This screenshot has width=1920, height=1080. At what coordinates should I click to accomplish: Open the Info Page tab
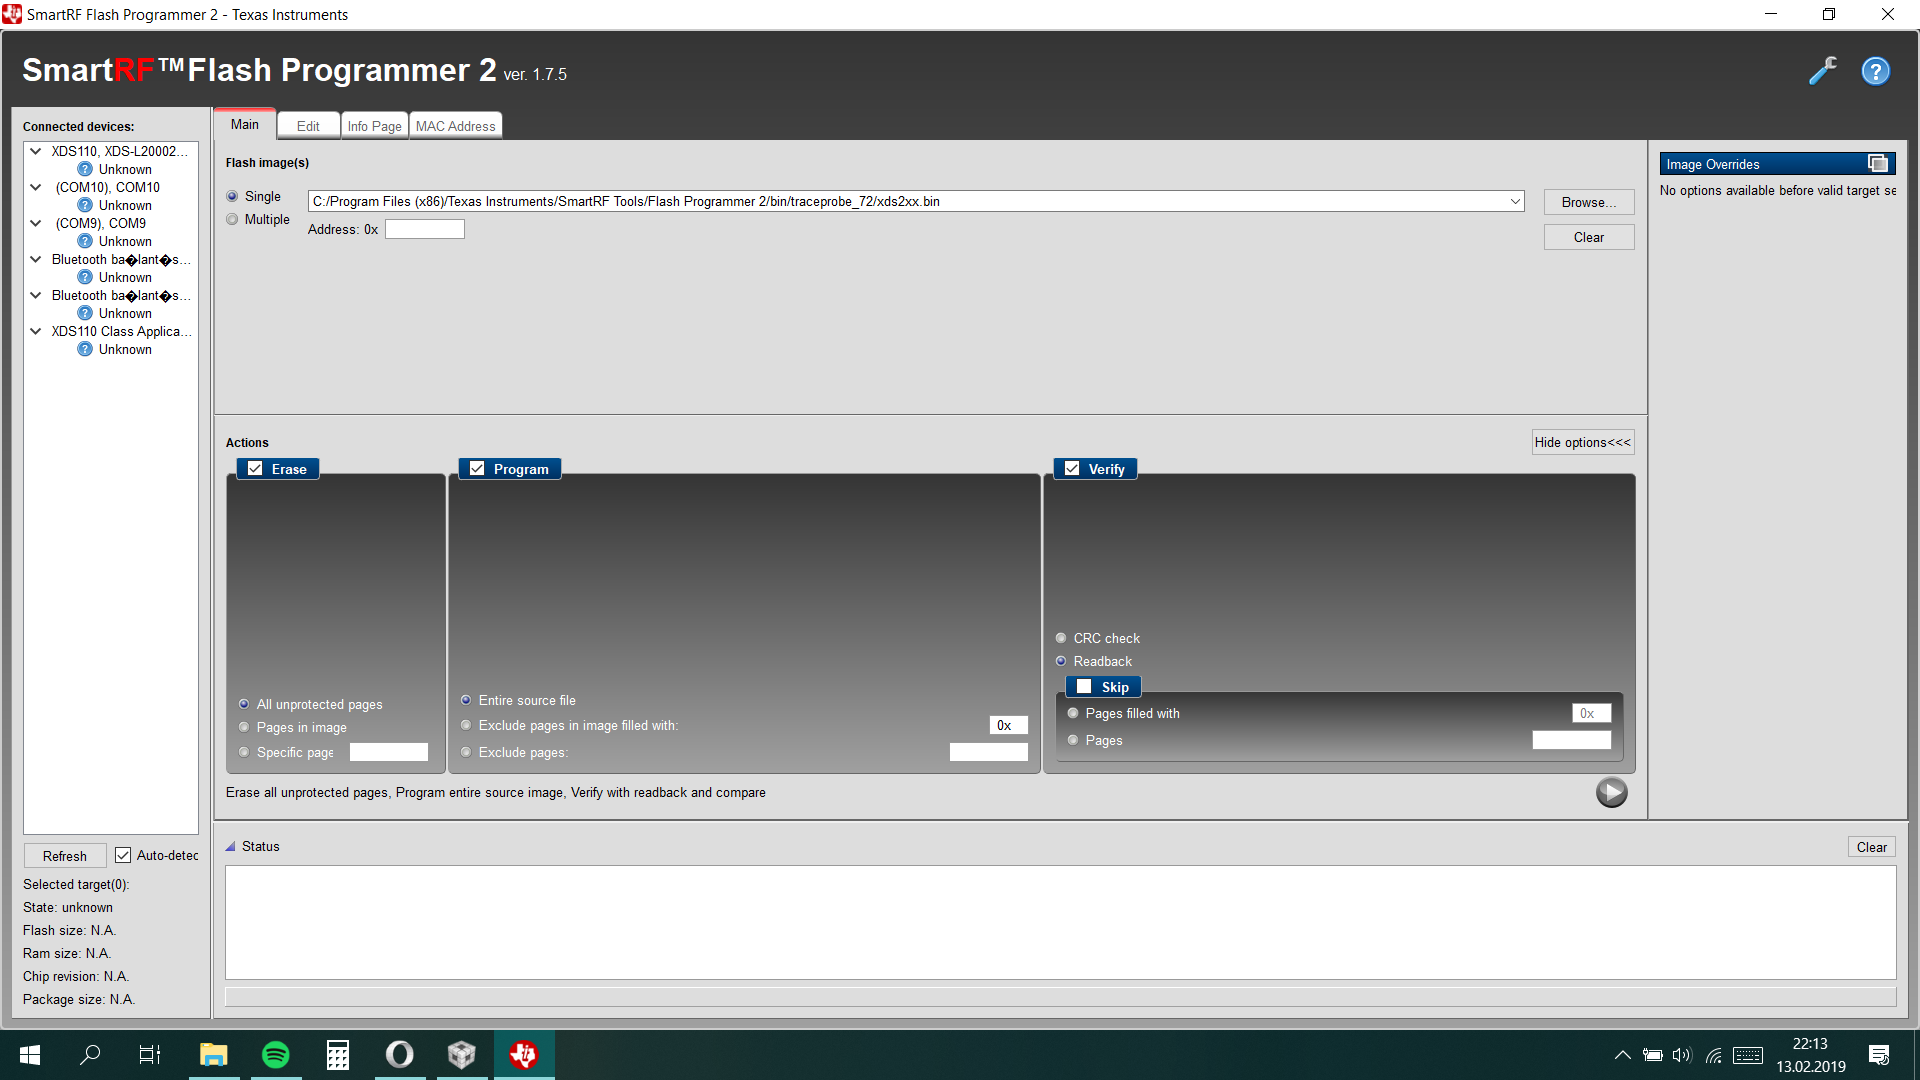[374, 124]
